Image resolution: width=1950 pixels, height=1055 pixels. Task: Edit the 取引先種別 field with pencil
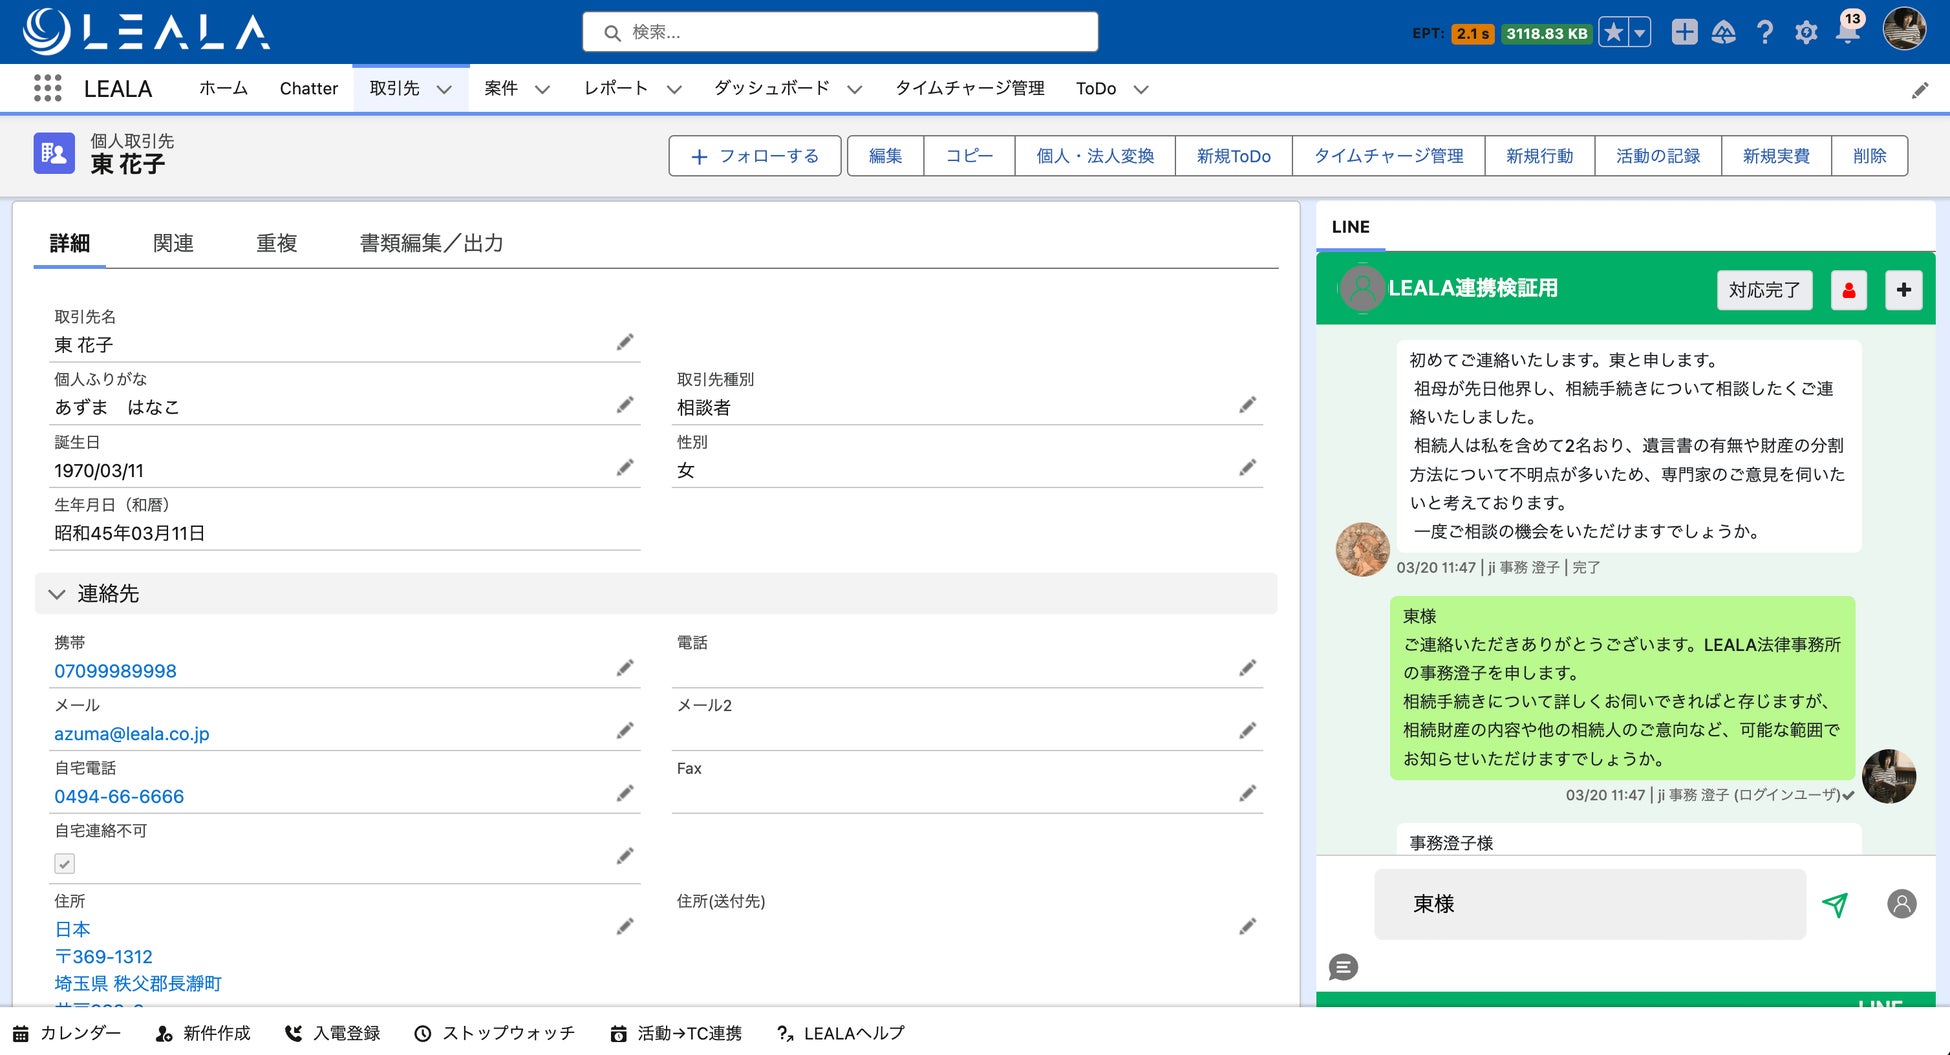[x=1248, y=405]
